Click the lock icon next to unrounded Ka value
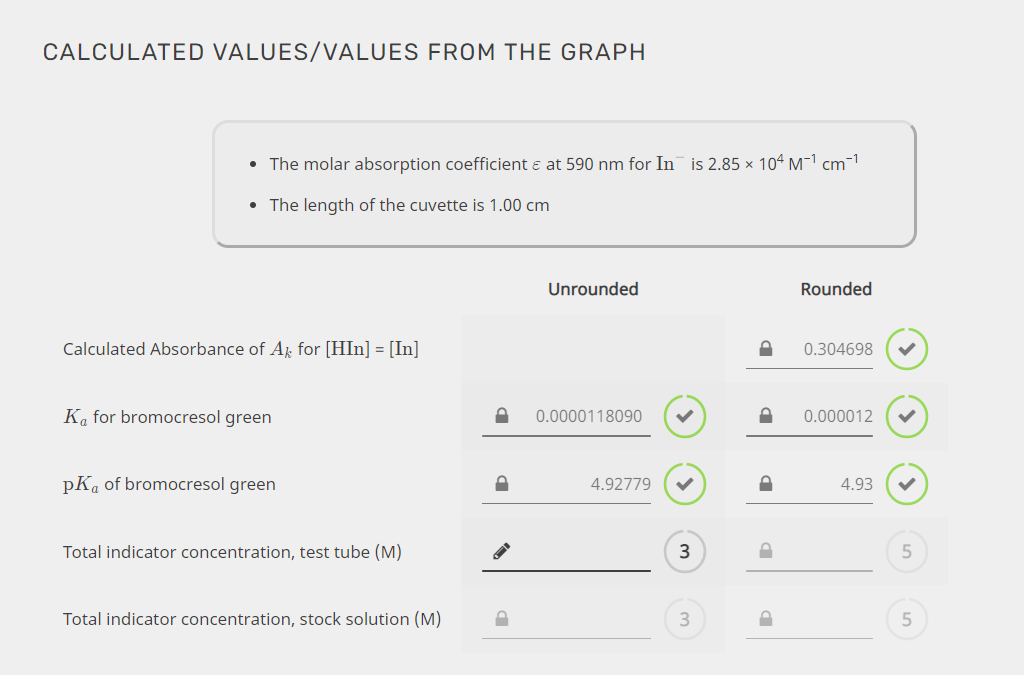 (501, 416)
